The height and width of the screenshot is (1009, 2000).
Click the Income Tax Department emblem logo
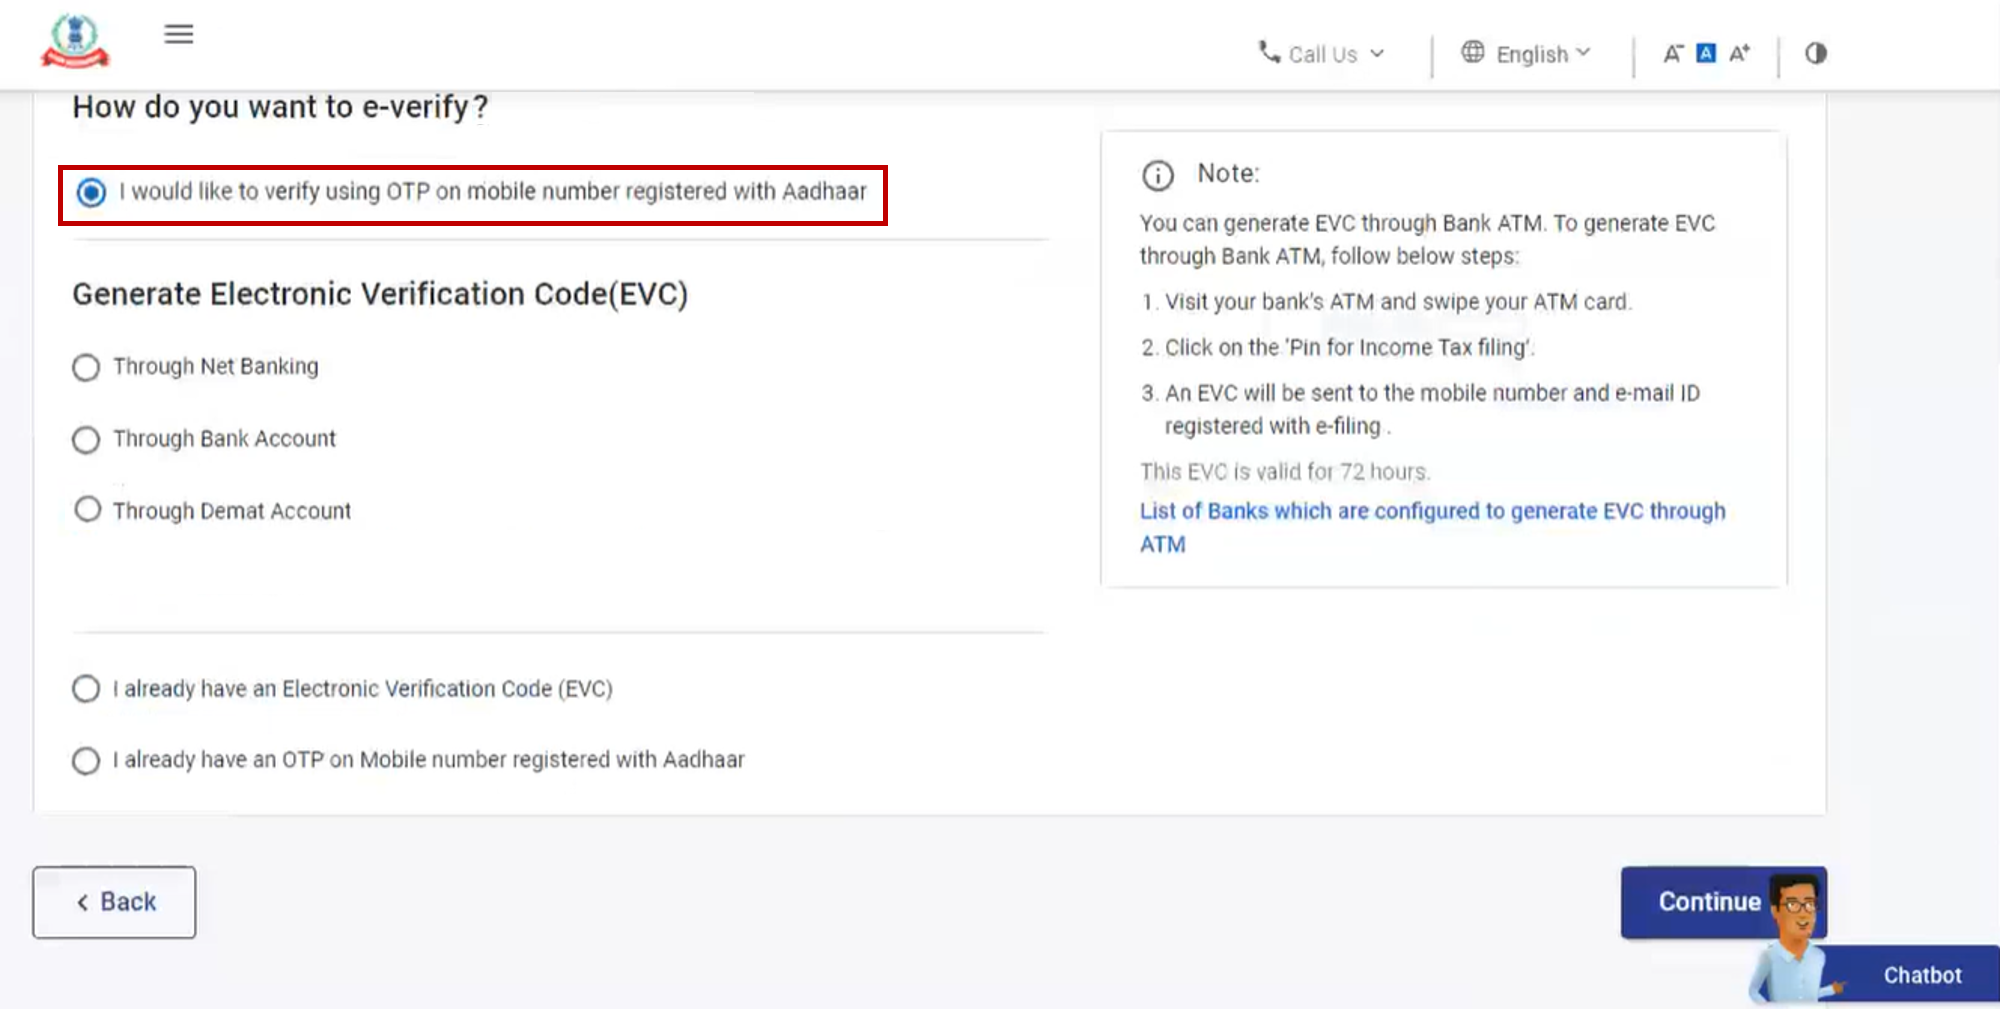point(75,40)
